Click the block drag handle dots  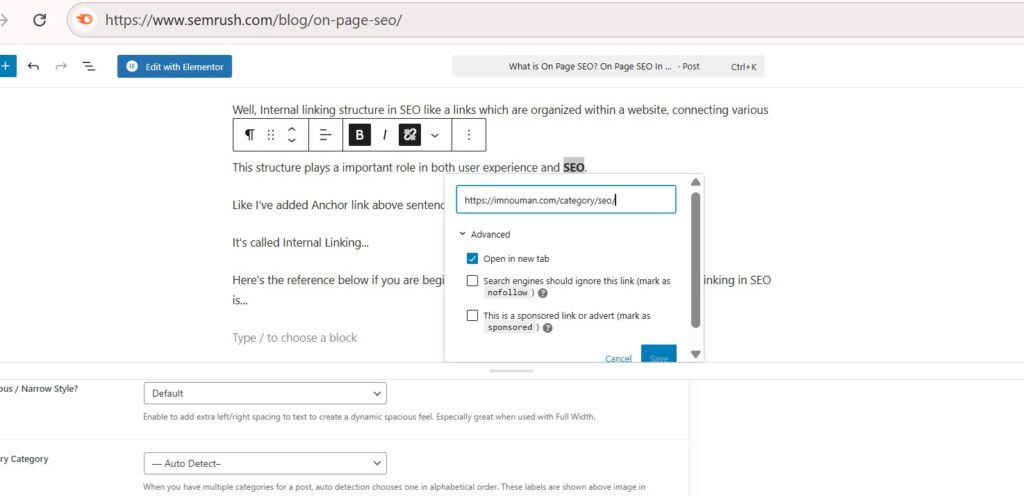tap(271, 135)
